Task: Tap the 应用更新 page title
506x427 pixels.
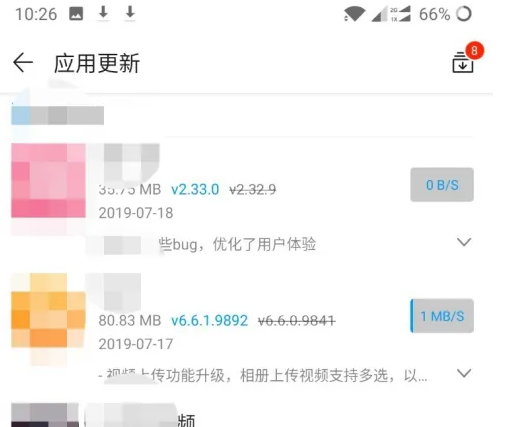Action: [97, 63]
